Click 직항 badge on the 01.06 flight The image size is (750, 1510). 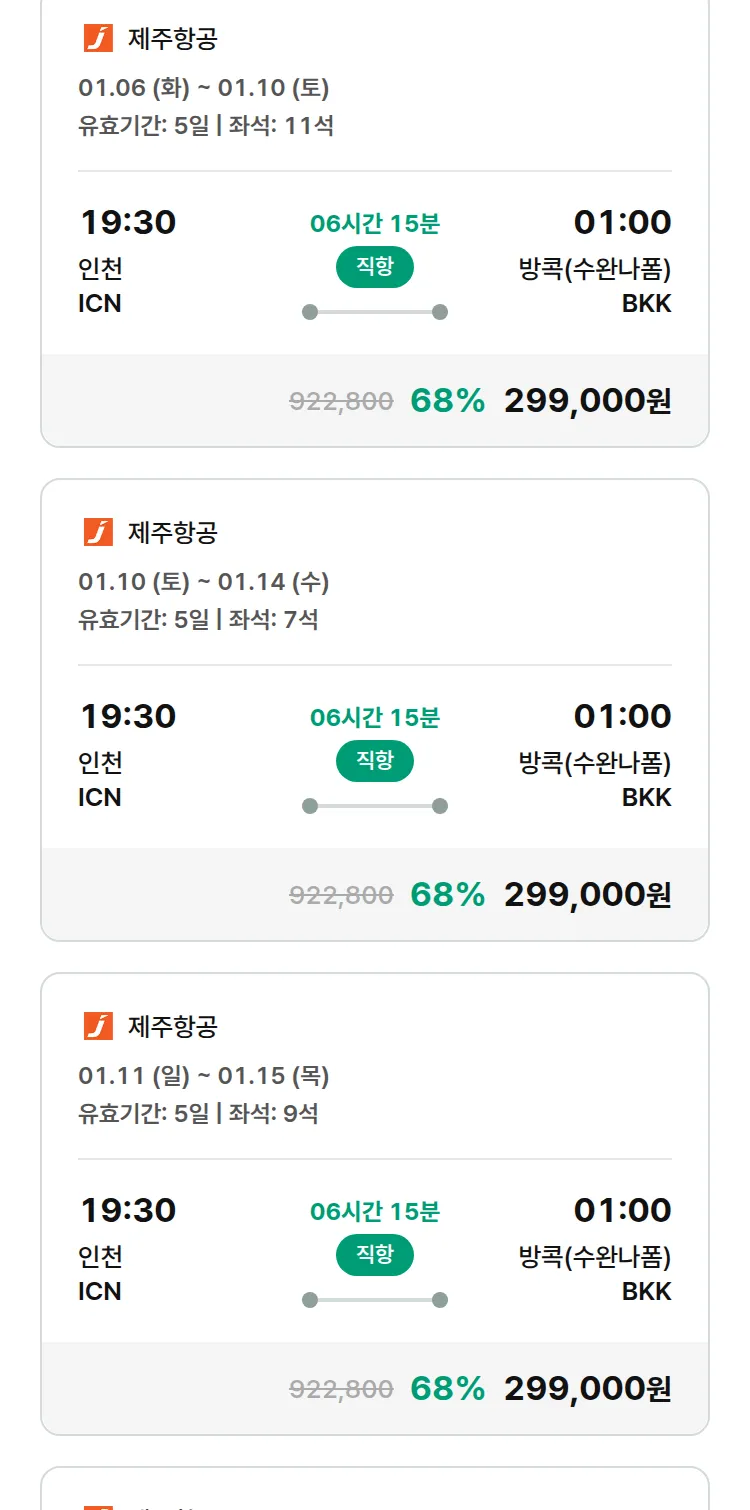374,267
